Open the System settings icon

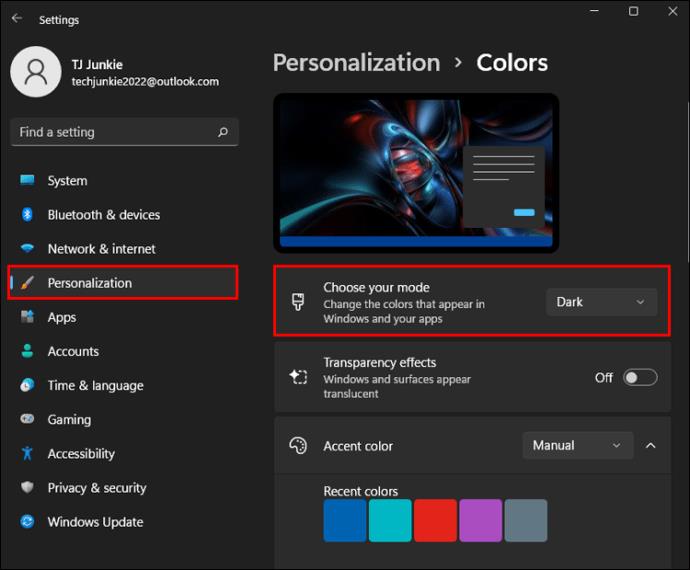tap(27, 180)
